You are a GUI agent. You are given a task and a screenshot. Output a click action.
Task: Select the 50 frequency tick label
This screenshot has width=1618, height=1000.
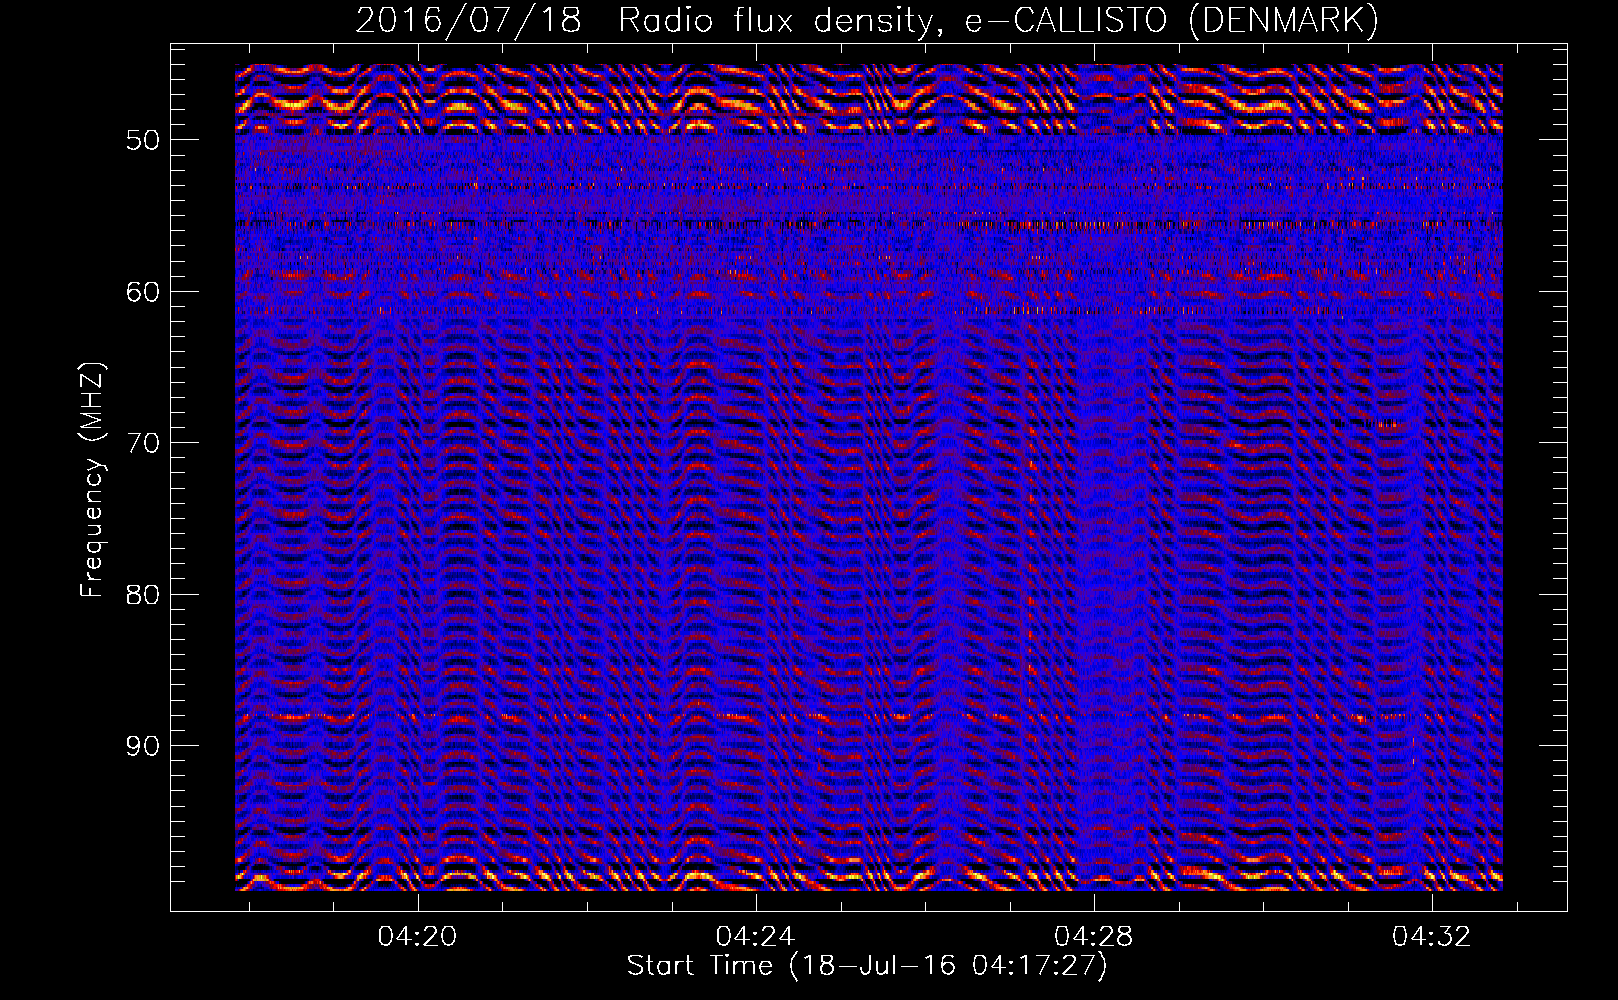tap(143, 140)
